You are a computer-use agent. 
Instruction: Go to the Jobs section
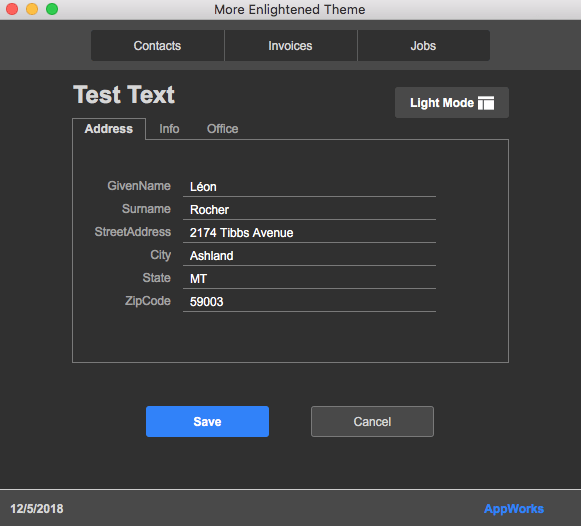pos(424,46)
